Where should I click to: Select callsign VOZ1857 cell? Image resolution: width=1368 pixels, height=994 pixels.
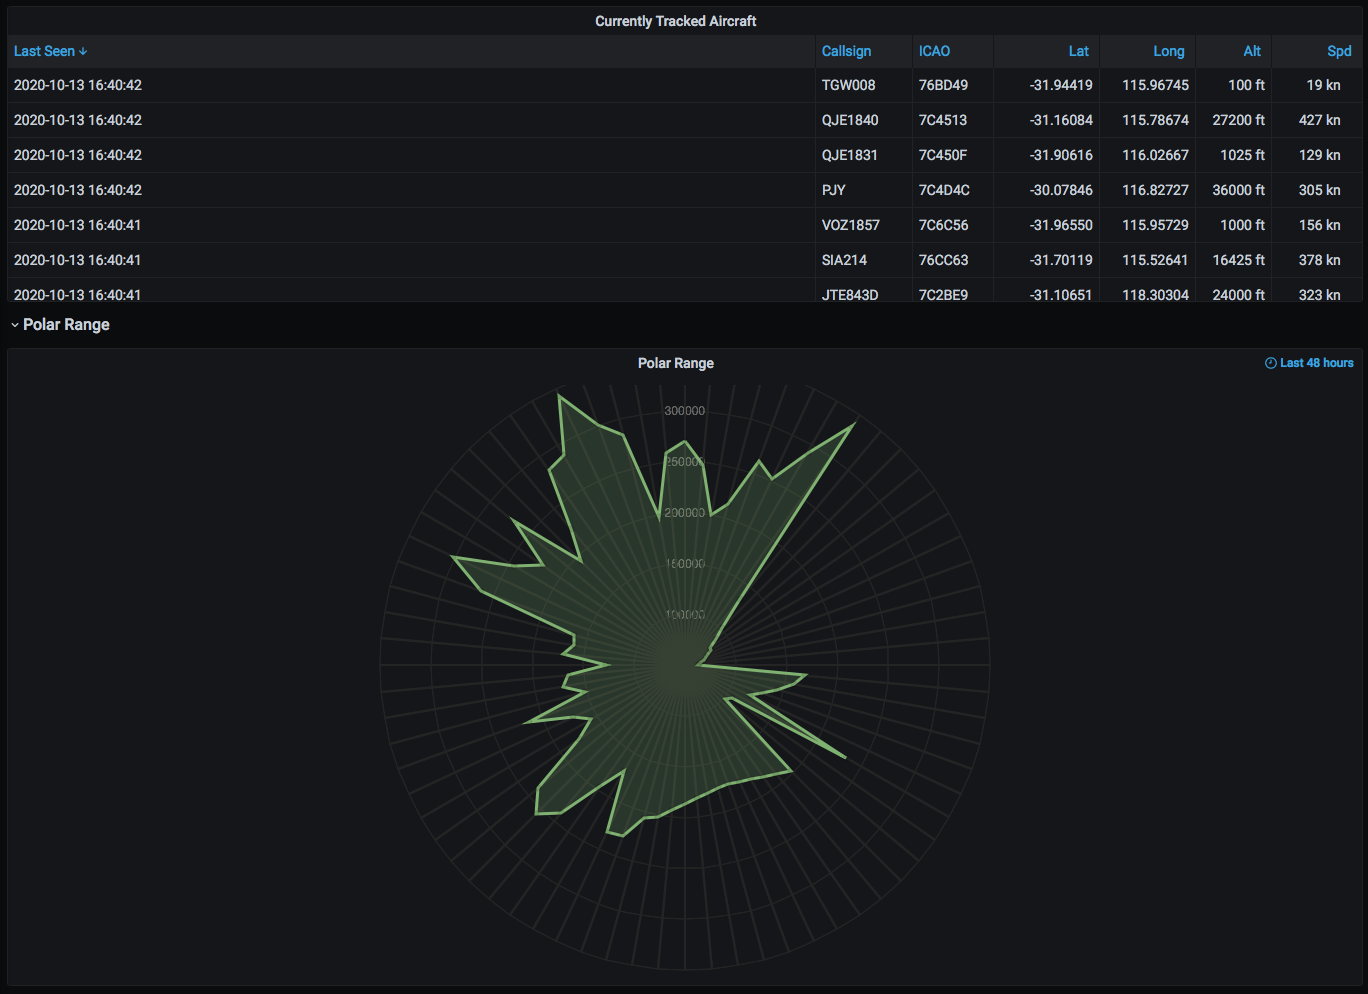(x=851, y=225)
